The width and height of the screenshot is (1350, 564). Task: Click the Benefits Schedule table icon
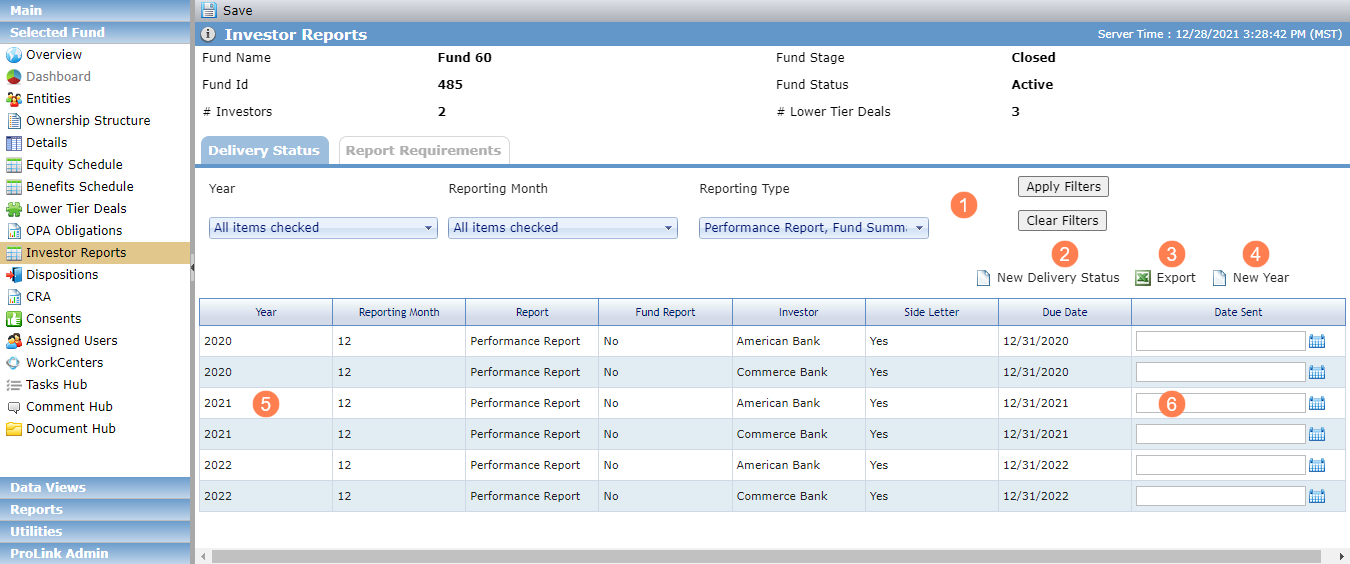pos(14,187)
